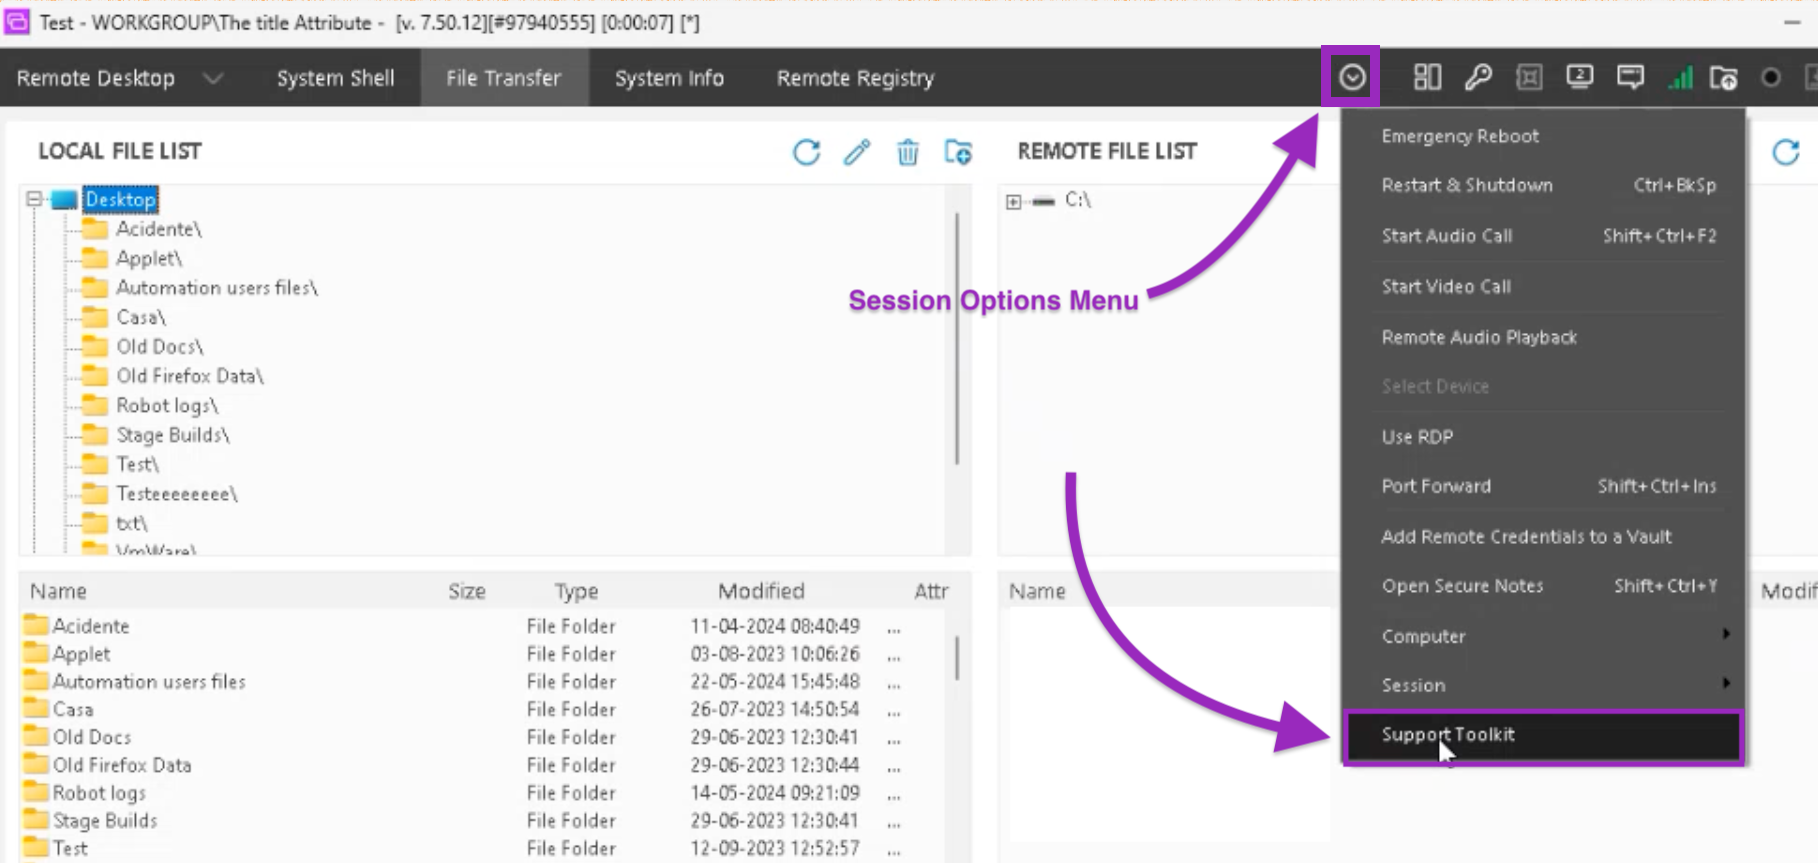1818x863 pixels.
Task: Click the monitor number 2 display icon
Action: coord(1580,77)
